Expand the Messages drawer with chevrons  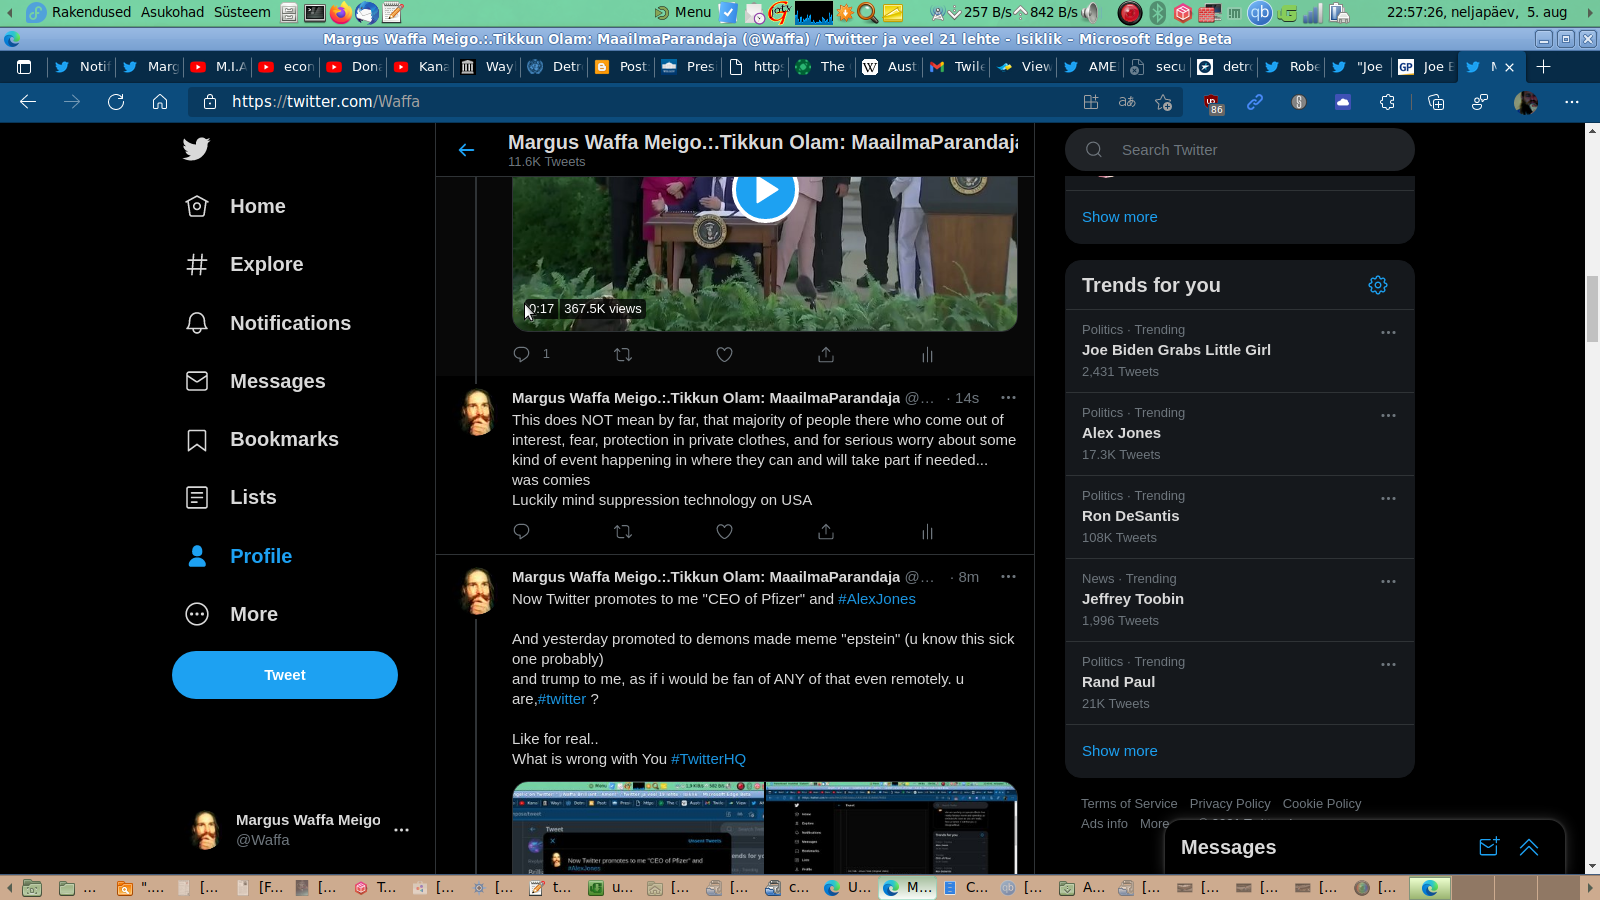tap(1528, 847)
